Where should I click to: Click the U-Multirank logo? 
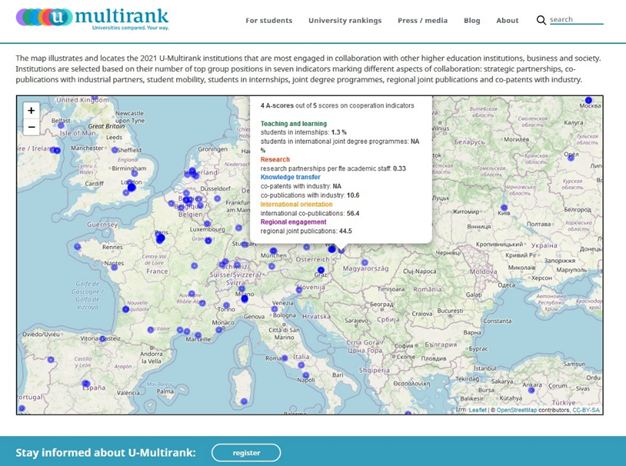[x=92, y=18]
